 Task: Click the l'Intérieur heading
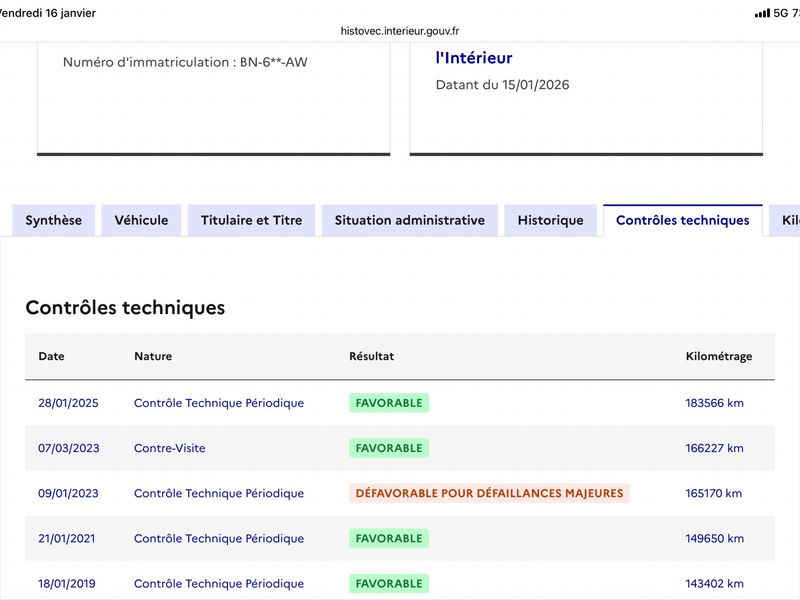(x=473, y=58)
